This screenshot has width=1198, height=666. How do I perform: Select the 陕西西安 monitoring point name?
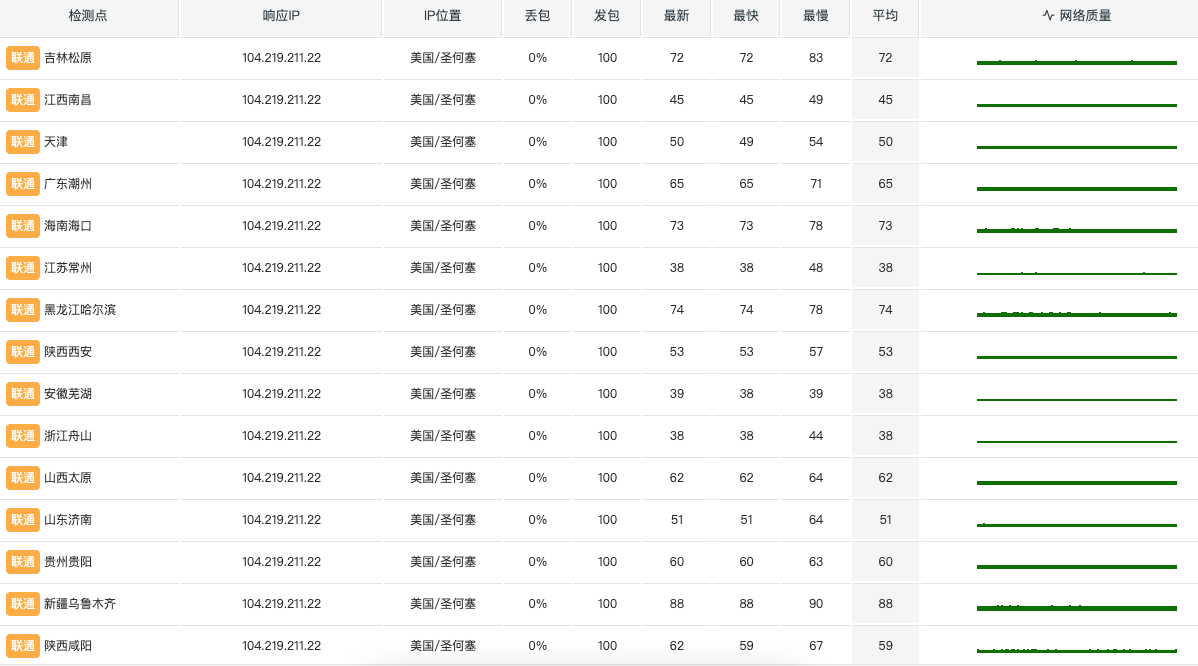[68, 352]
